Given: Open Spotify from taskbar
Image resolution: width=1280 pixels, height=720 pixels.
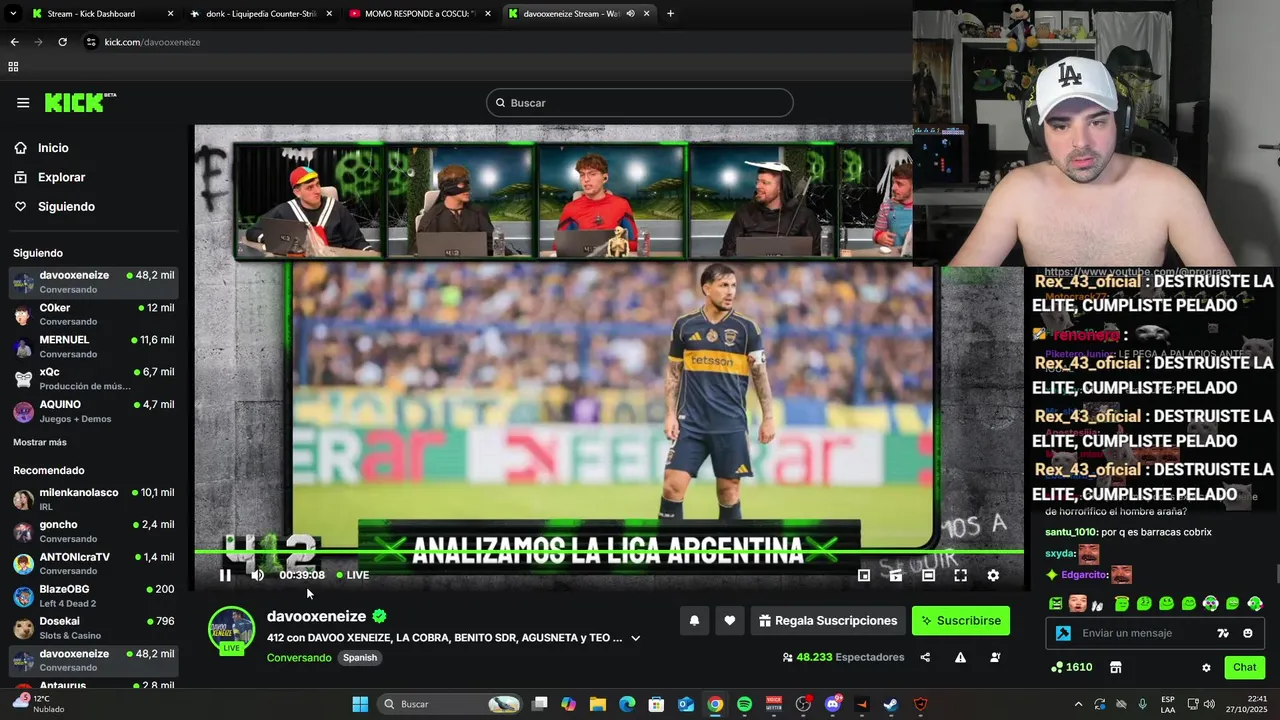Looking at the screenshot, I should pyautogui.click(x=744, y=704).
